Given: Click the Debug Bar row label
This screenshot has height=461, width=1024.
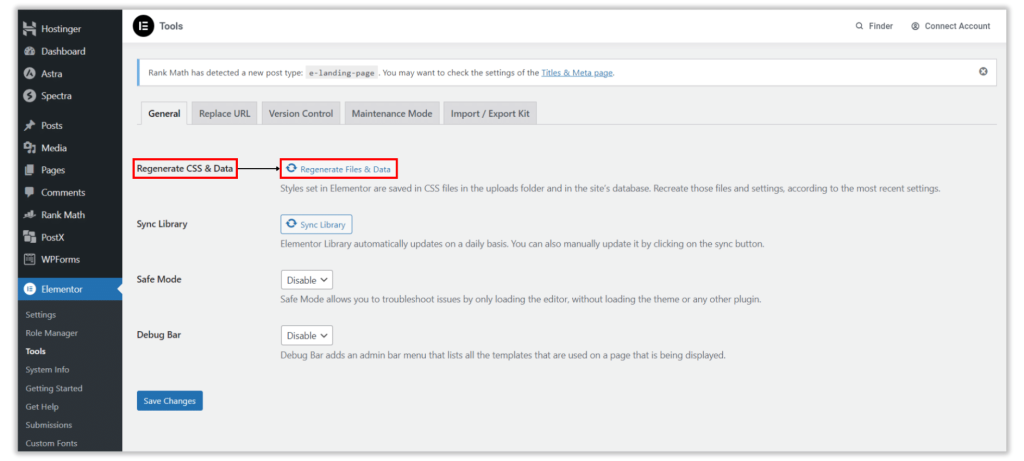Looking at the screenshot, I should click(x=159, y=334).
